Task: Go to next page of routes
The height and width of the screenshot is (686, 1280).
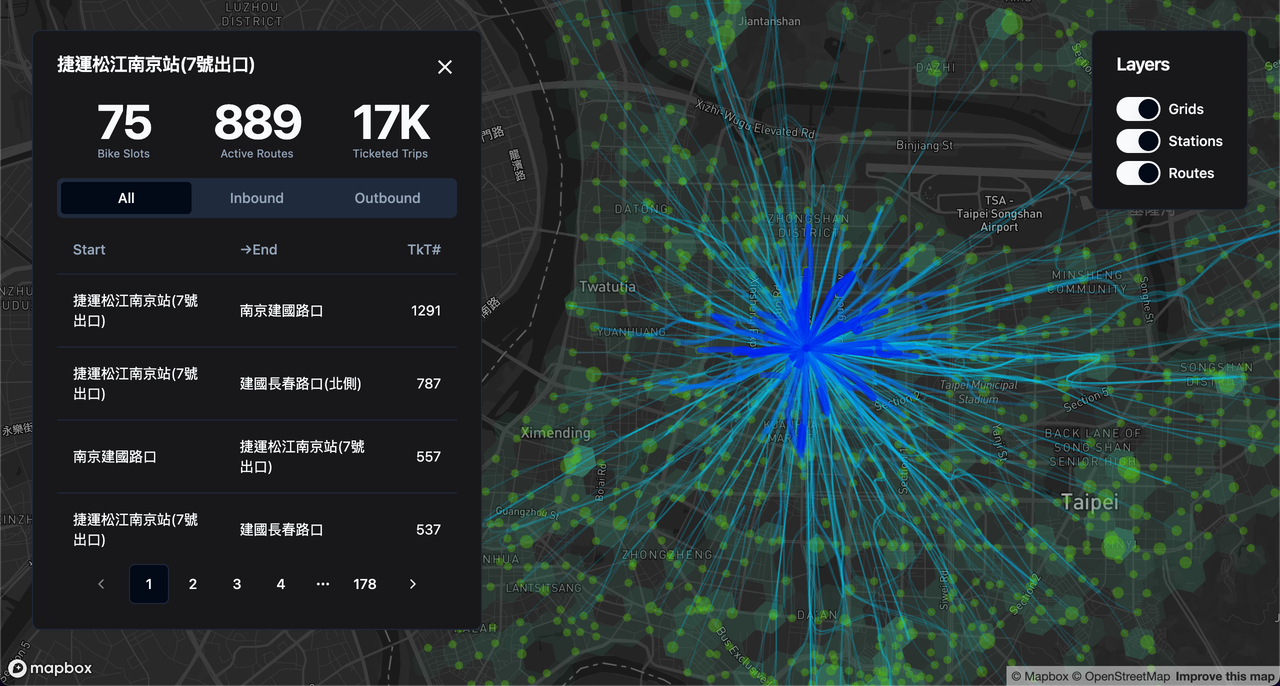Action: (x=413, y=584)
